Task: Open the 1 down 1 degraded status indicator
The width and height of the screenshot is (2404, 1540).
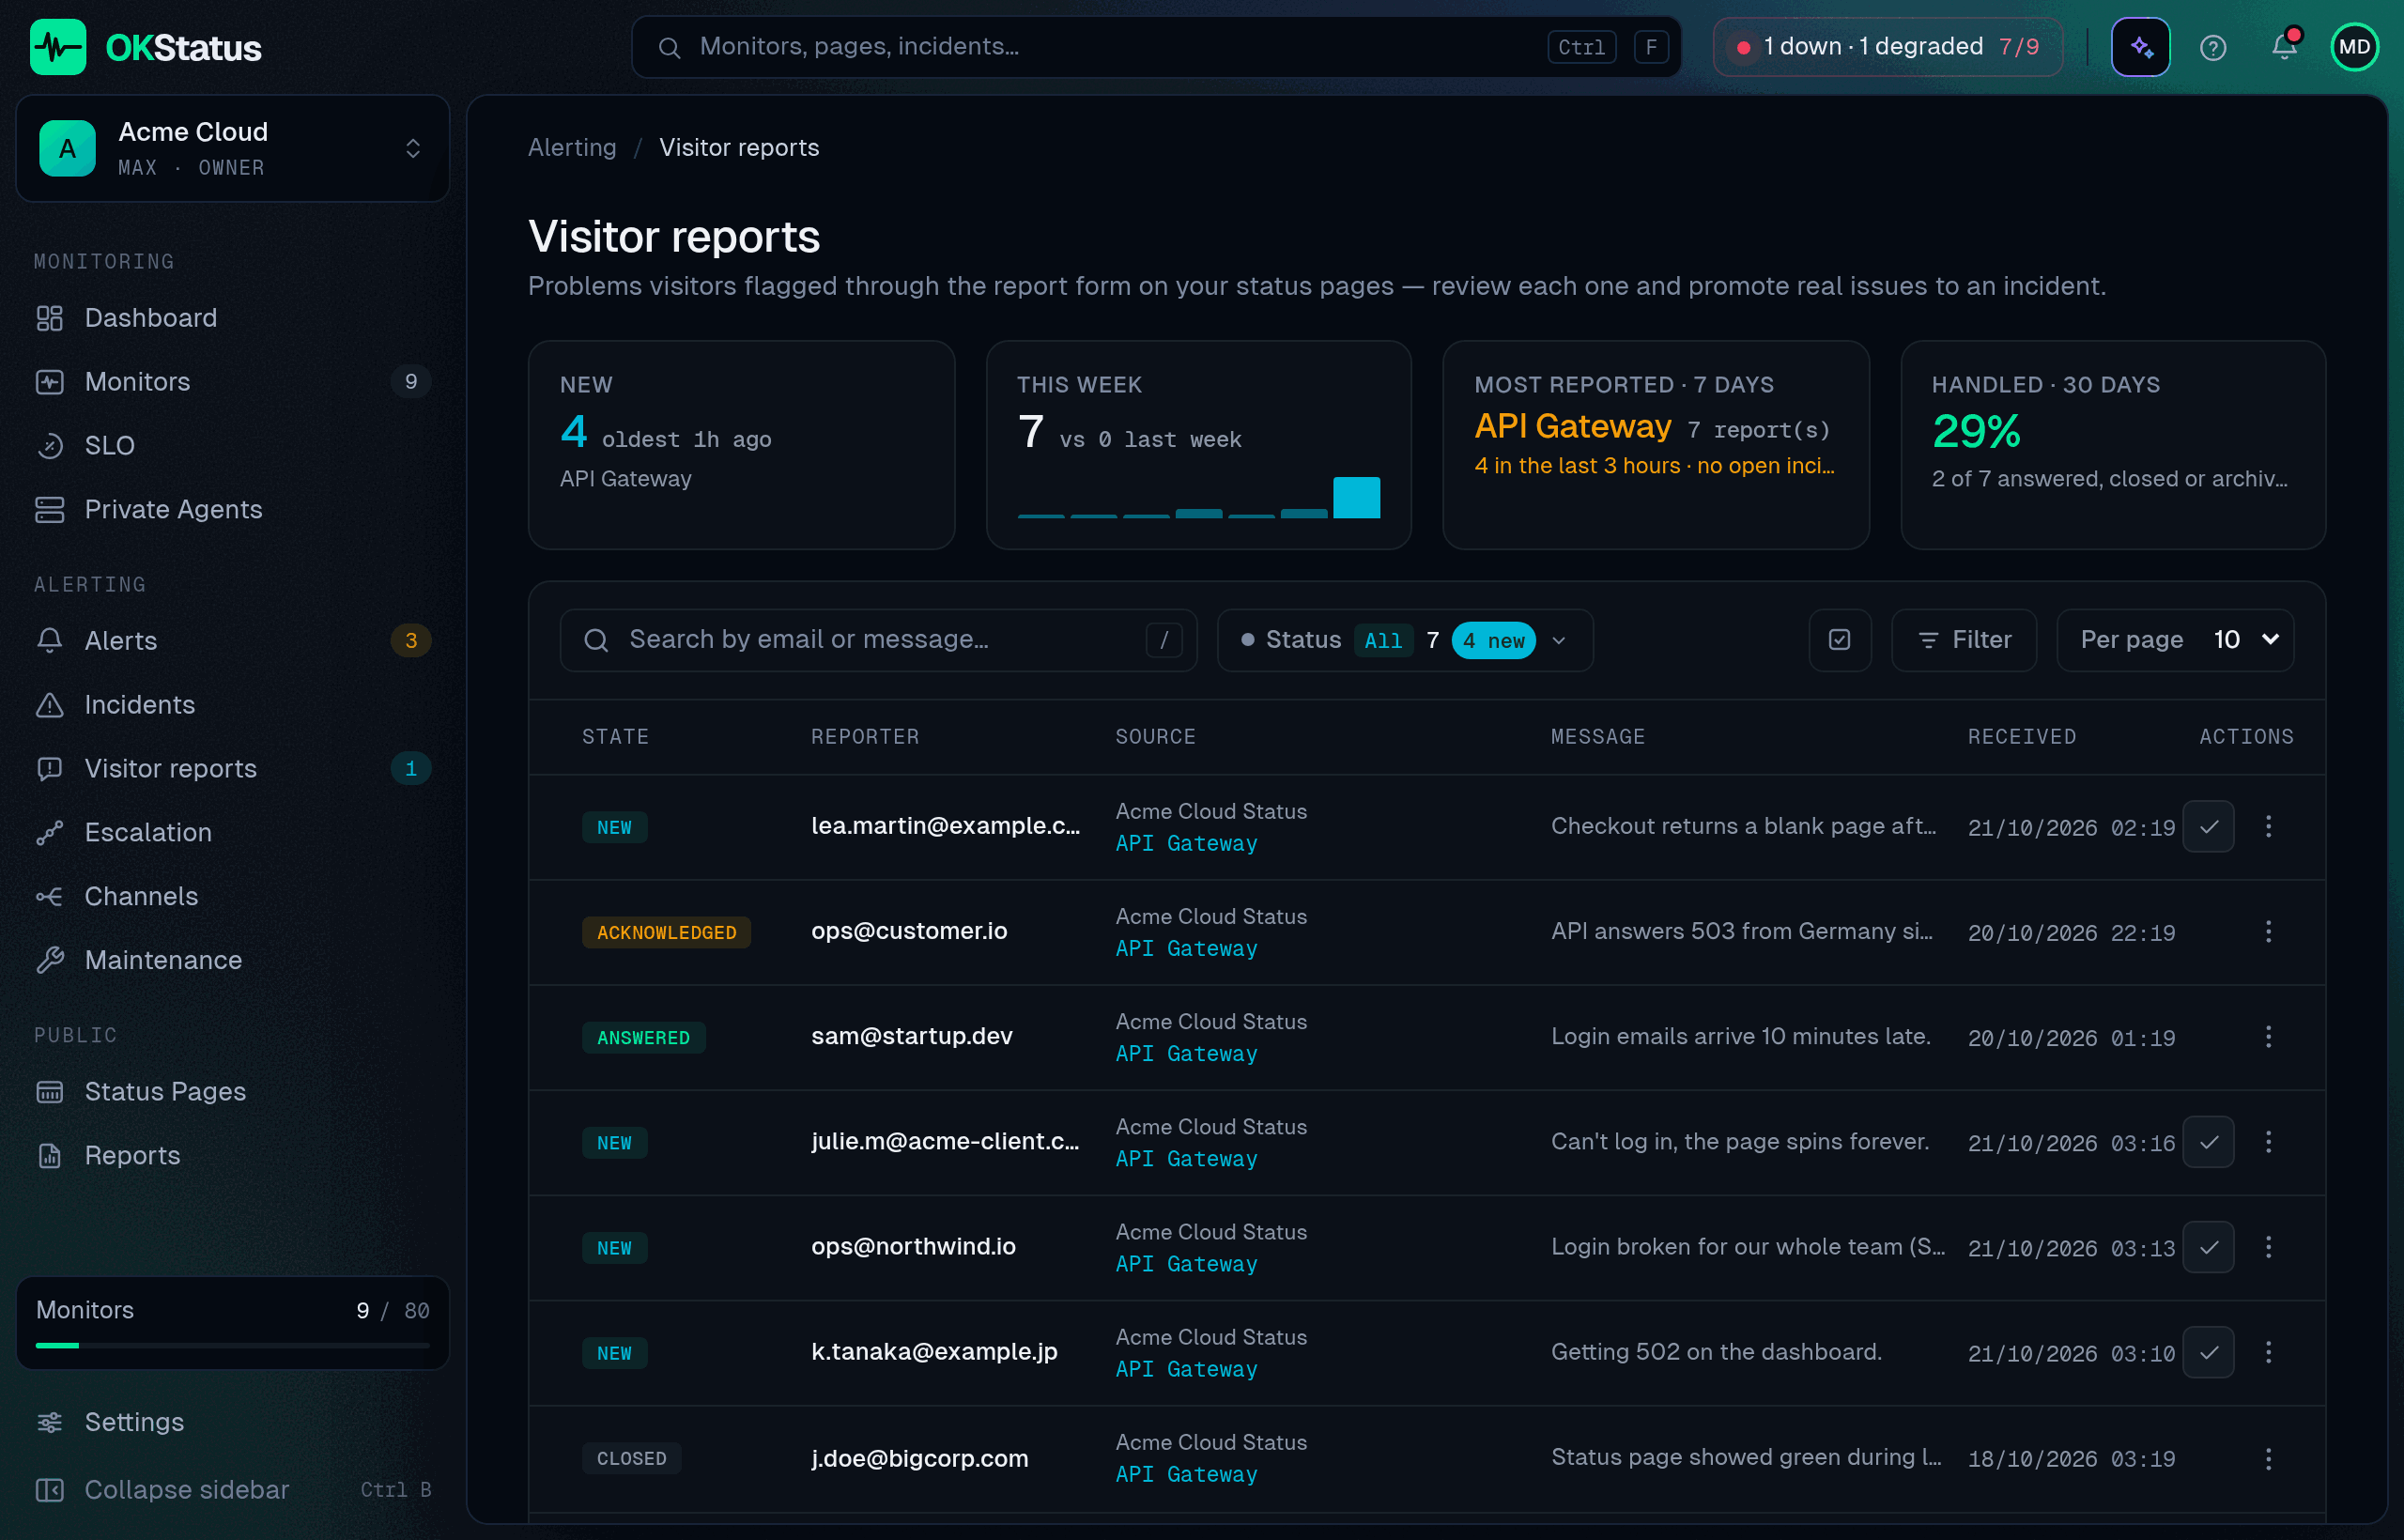Action: [x=1887, y=47]
